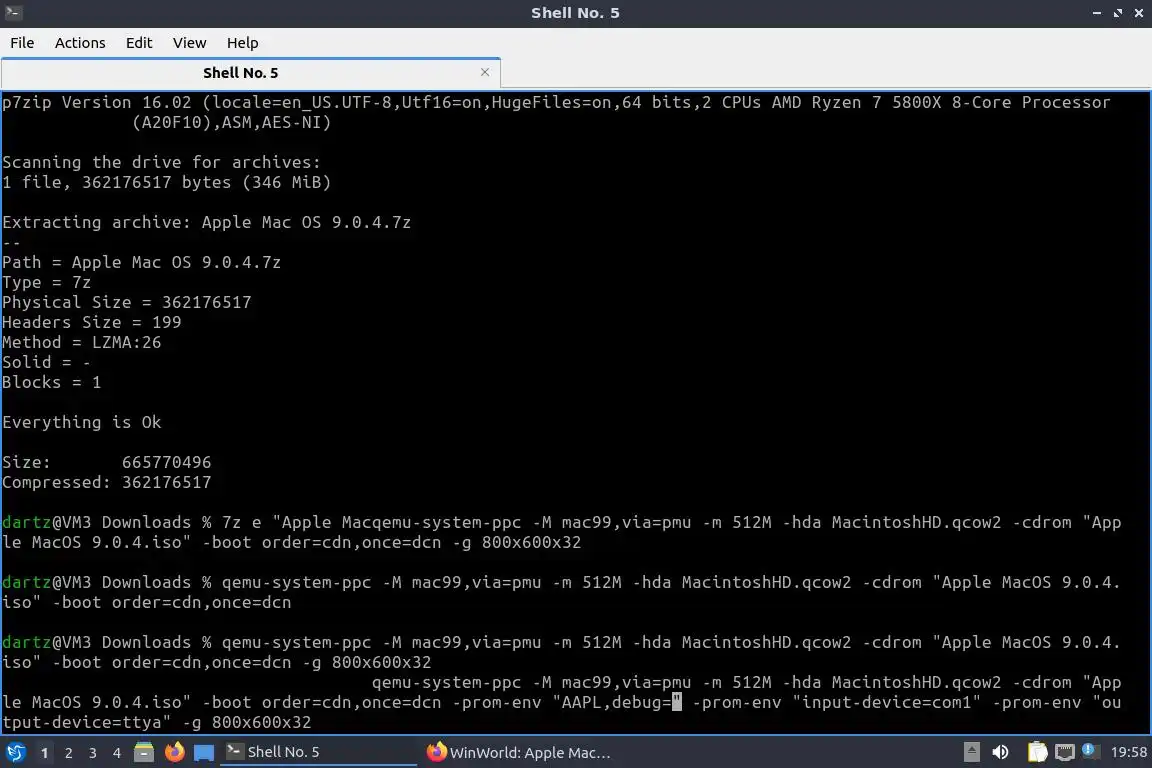Open the volume control tray icon

pos(1000,752)
